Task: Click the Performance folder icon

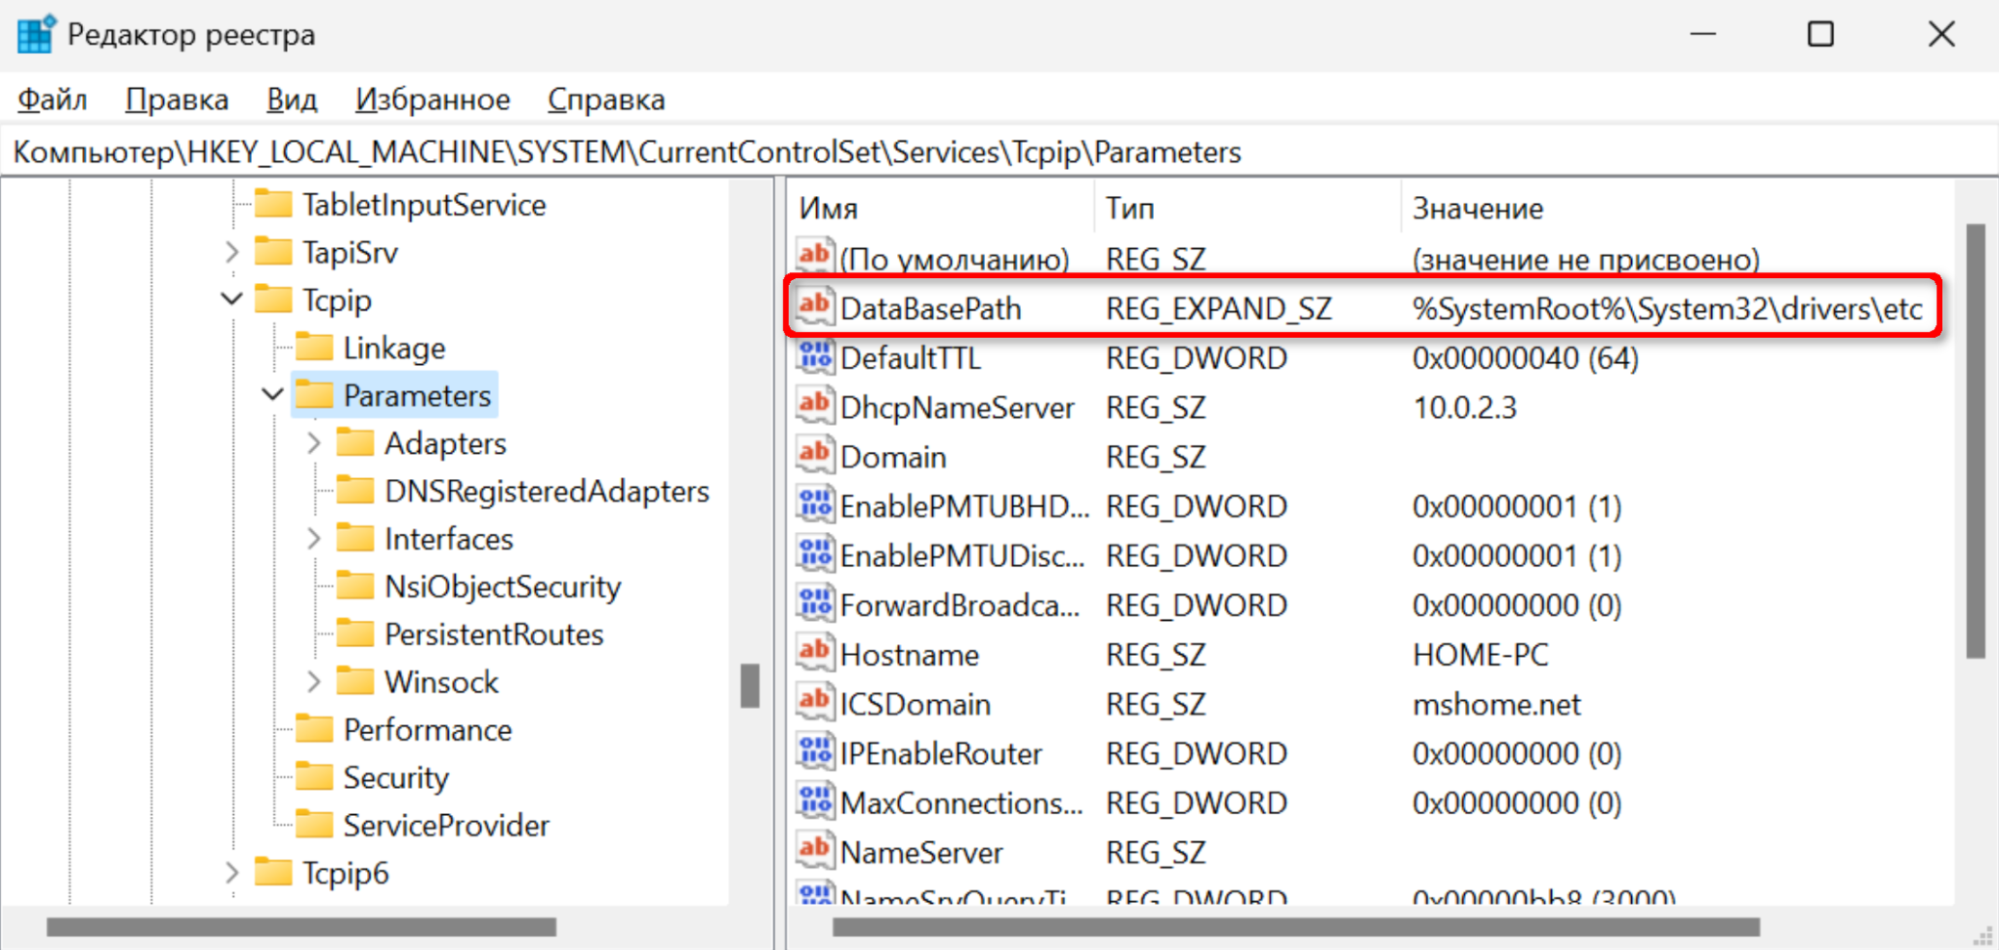Action: [x=314, y=729]
